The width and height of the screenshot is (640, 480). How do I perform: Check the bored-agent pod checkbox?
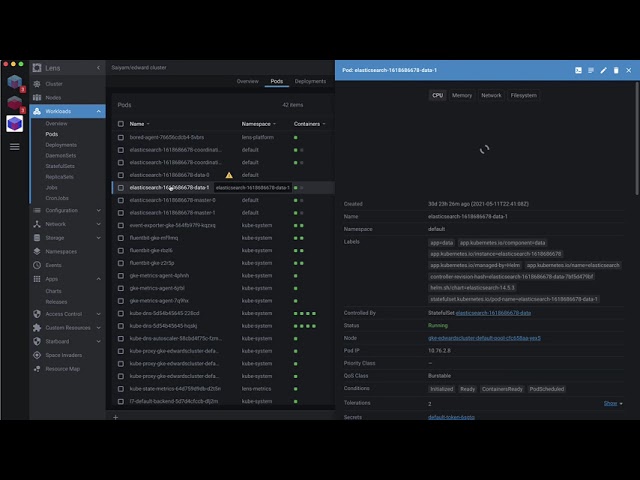[x=121, y=138]
